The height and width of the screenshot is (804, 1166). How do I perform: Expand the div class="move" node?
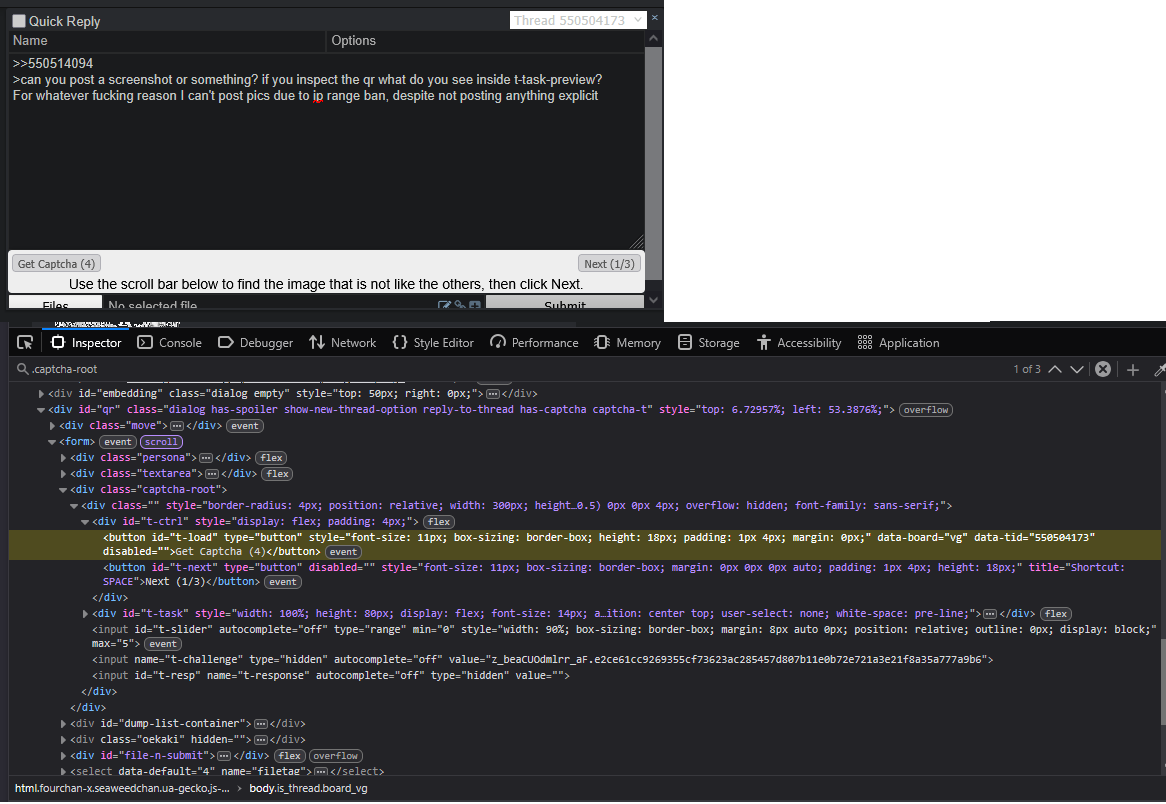tap(52, 425)
